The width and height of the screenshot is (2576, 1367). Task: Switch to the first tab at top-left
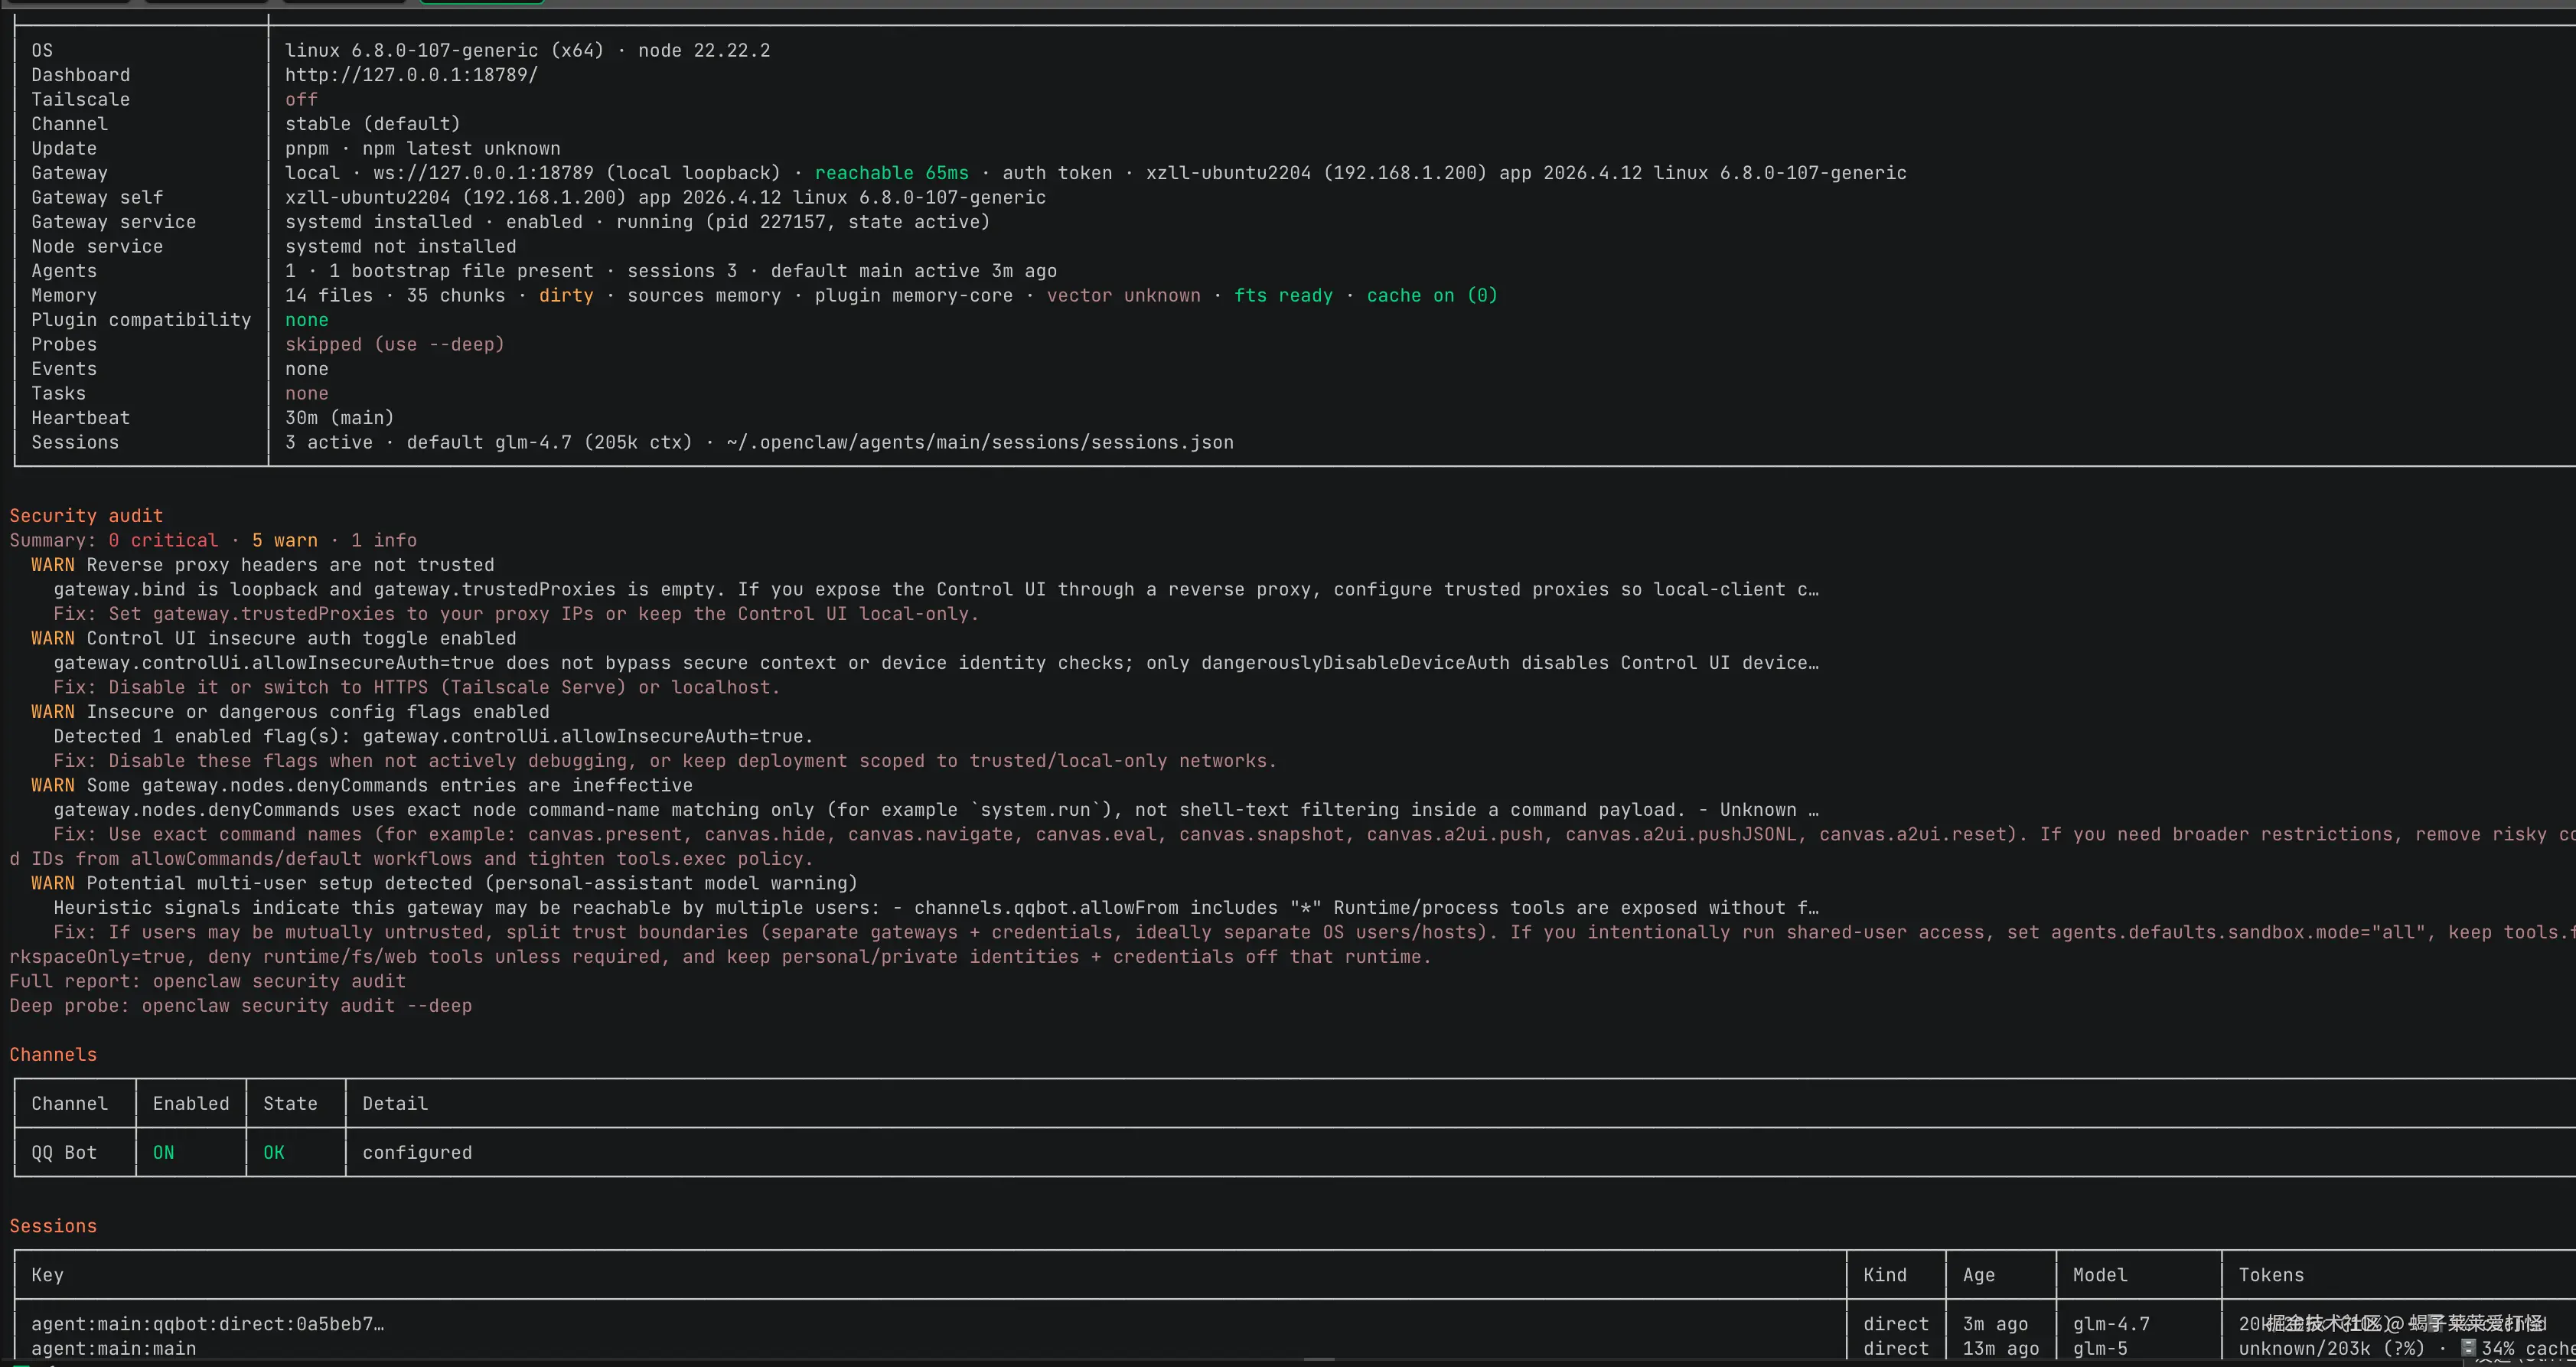point(68,2)
